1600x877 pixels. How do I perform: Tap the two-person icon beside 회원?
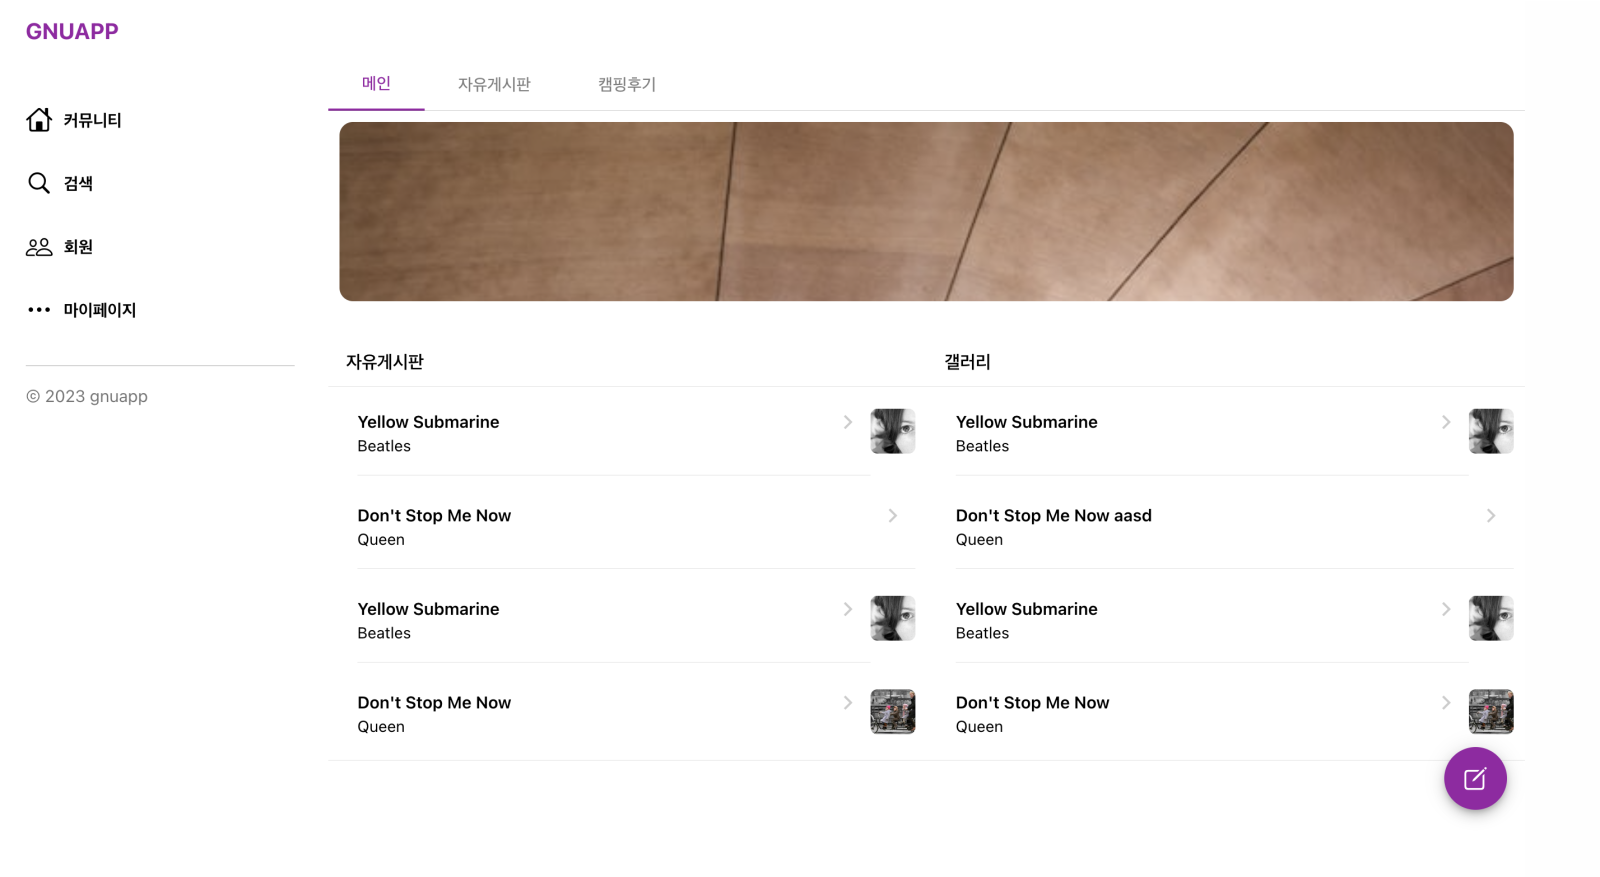coord(38,247)
